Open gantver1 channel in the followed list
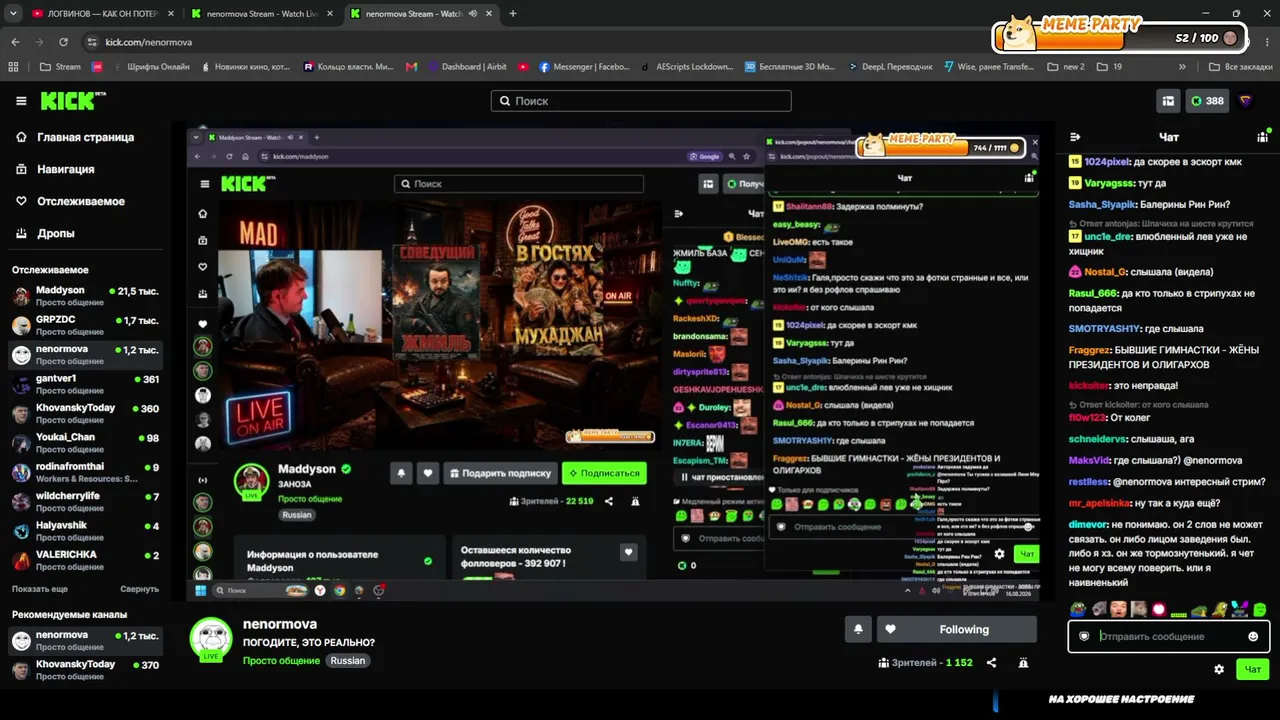The height and width of the screenshot is (720, 1280). coord(86,384)
